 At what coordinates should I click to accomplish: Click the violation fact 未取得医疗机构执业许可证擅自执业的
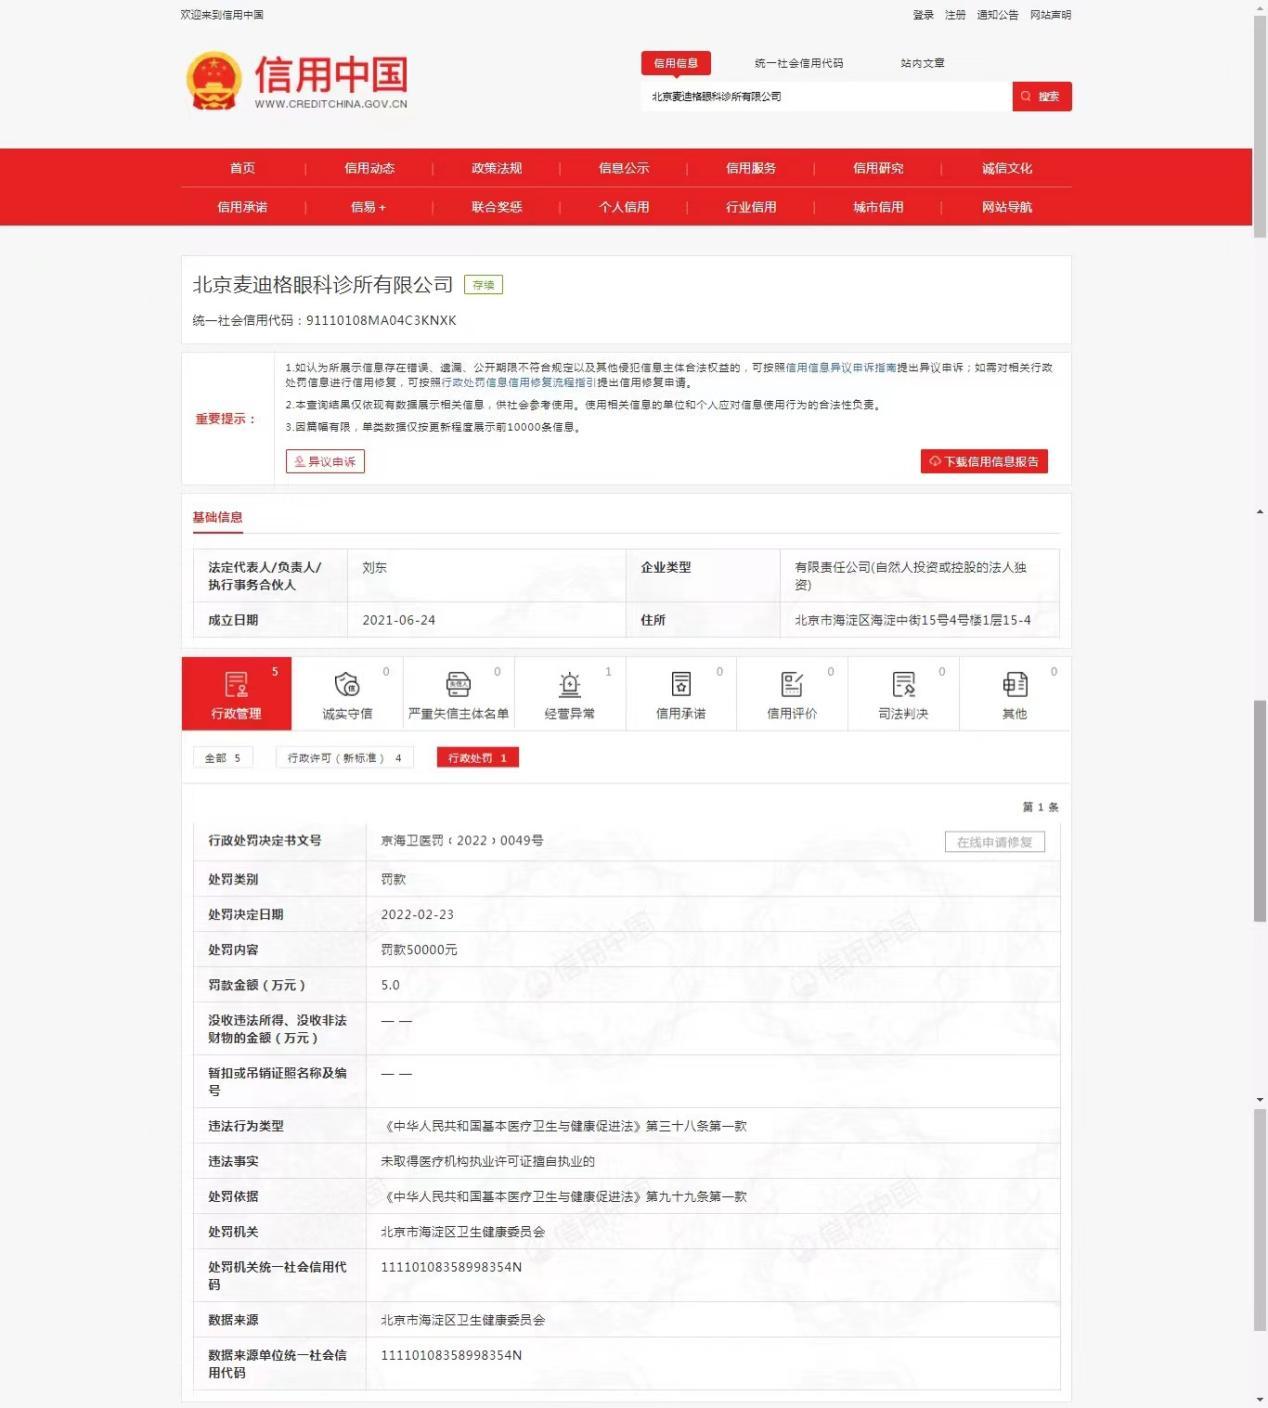click(487, 1161)
